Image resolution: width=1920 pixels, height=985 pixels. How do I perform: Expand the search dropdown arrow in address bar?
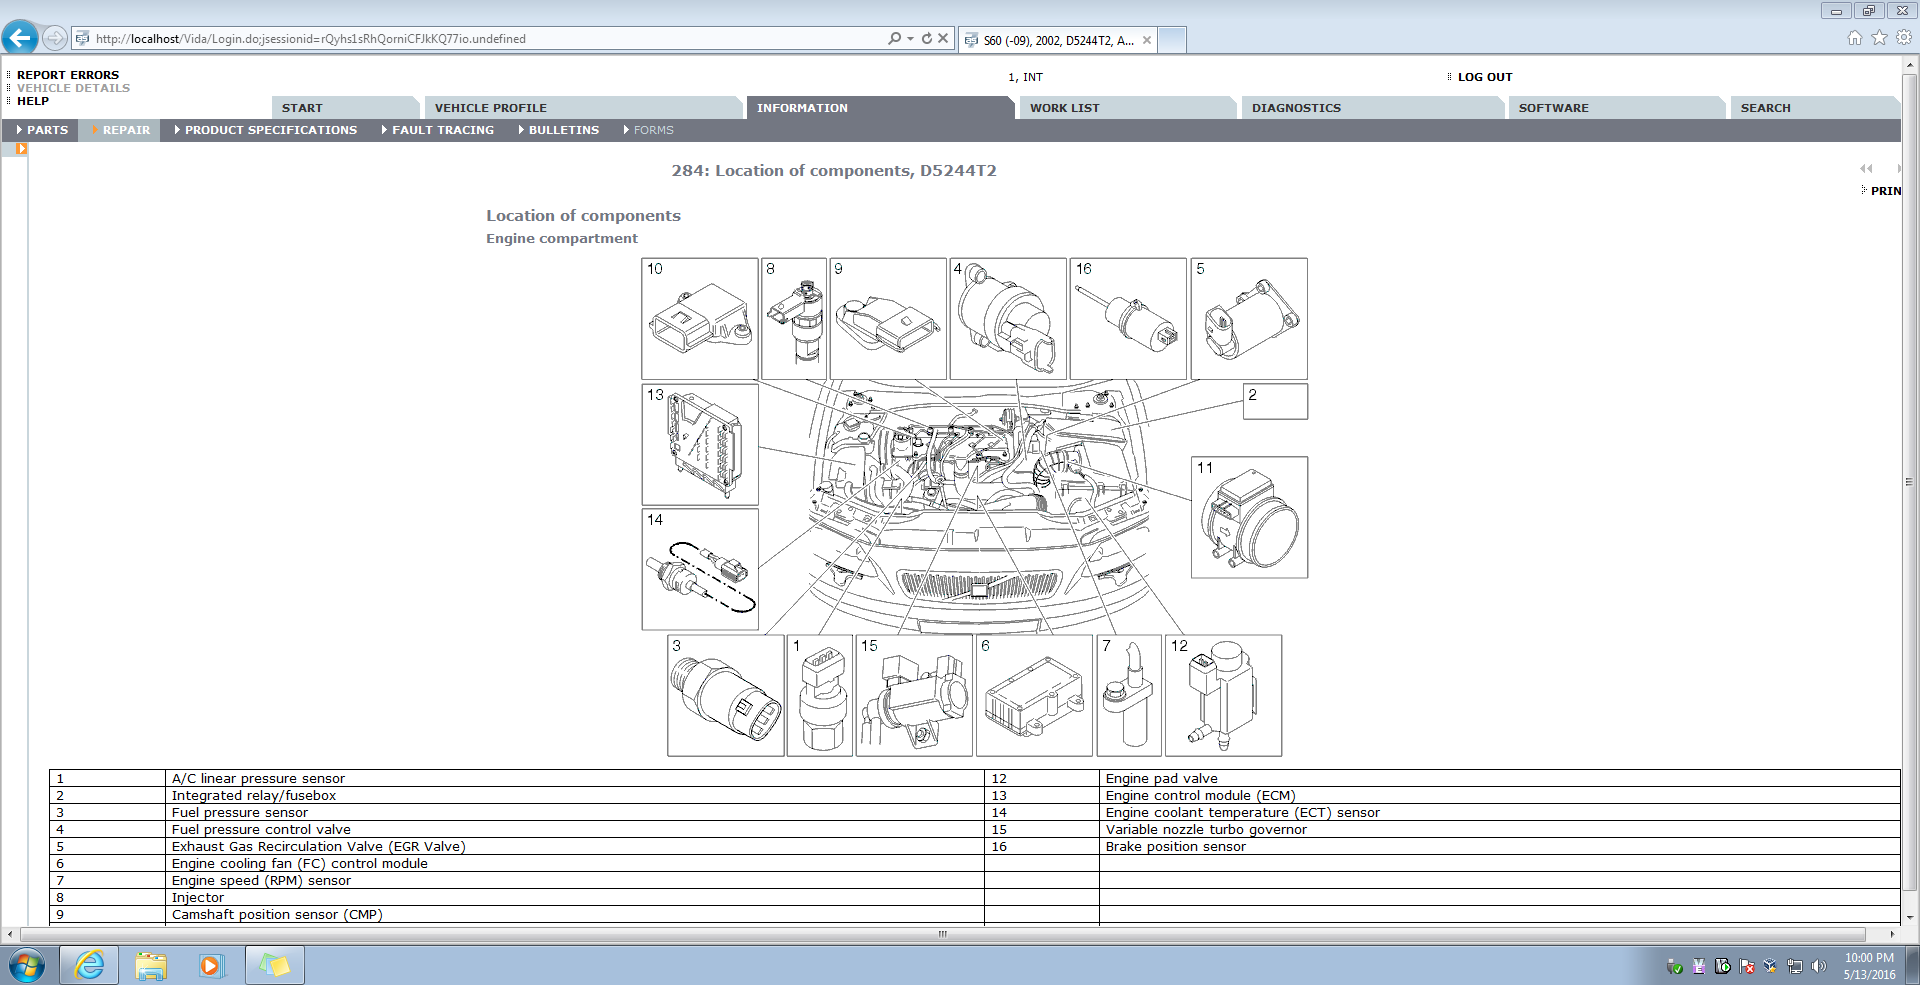click(910, 38)
